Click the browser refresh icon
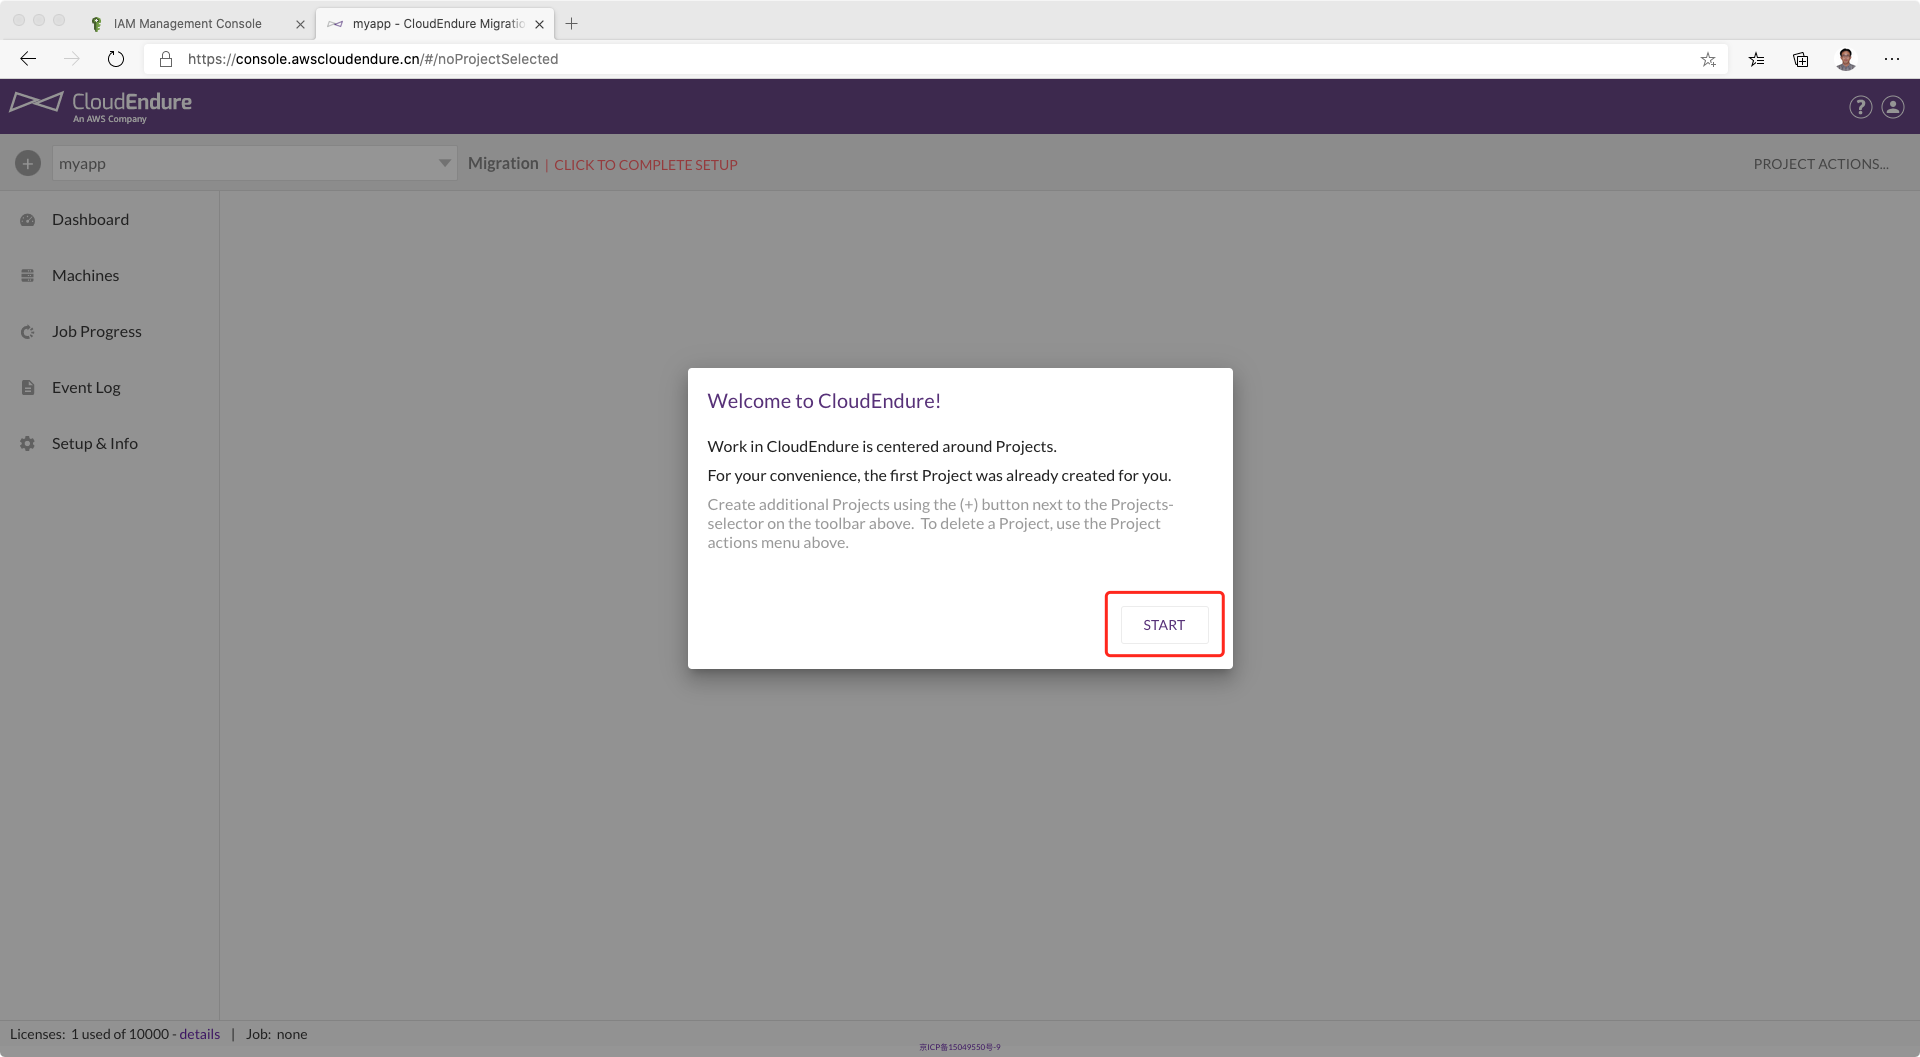 click(116, 59)
